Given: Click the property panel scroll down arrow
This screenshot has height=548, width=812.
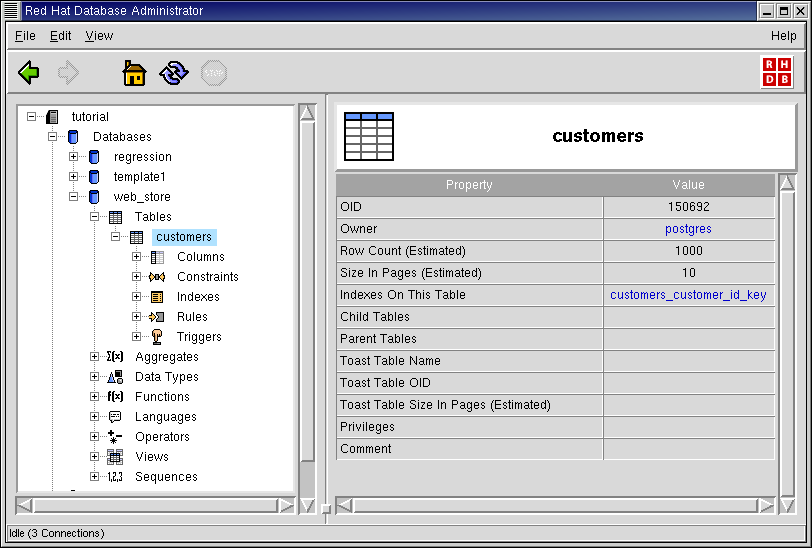Looking at the screenshot, I should pos(787,506).
